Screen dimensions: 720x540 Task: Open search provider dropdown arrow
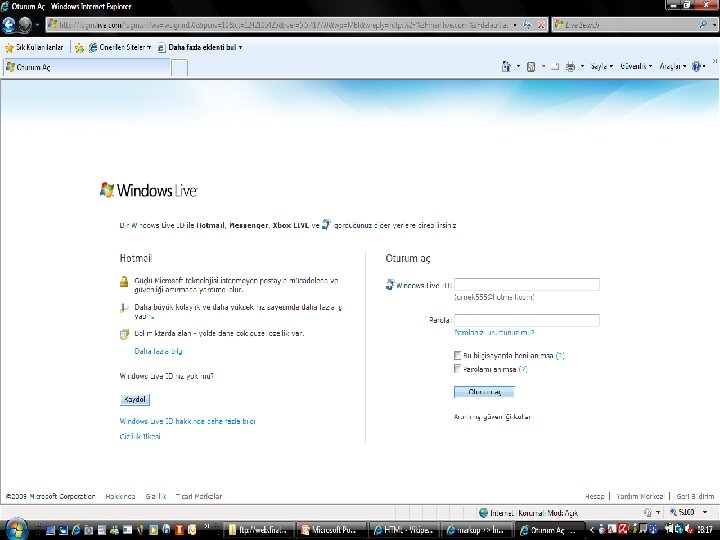coord(714,24)
